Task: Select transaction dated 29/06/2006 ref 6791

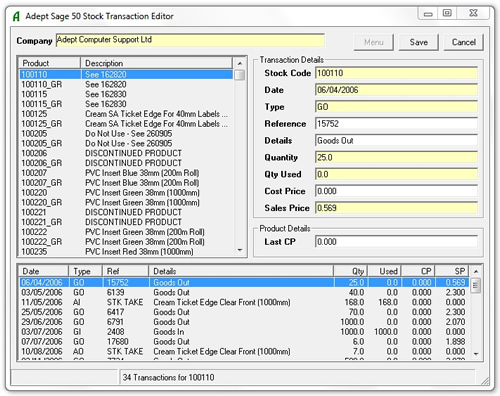Action: 244,322
